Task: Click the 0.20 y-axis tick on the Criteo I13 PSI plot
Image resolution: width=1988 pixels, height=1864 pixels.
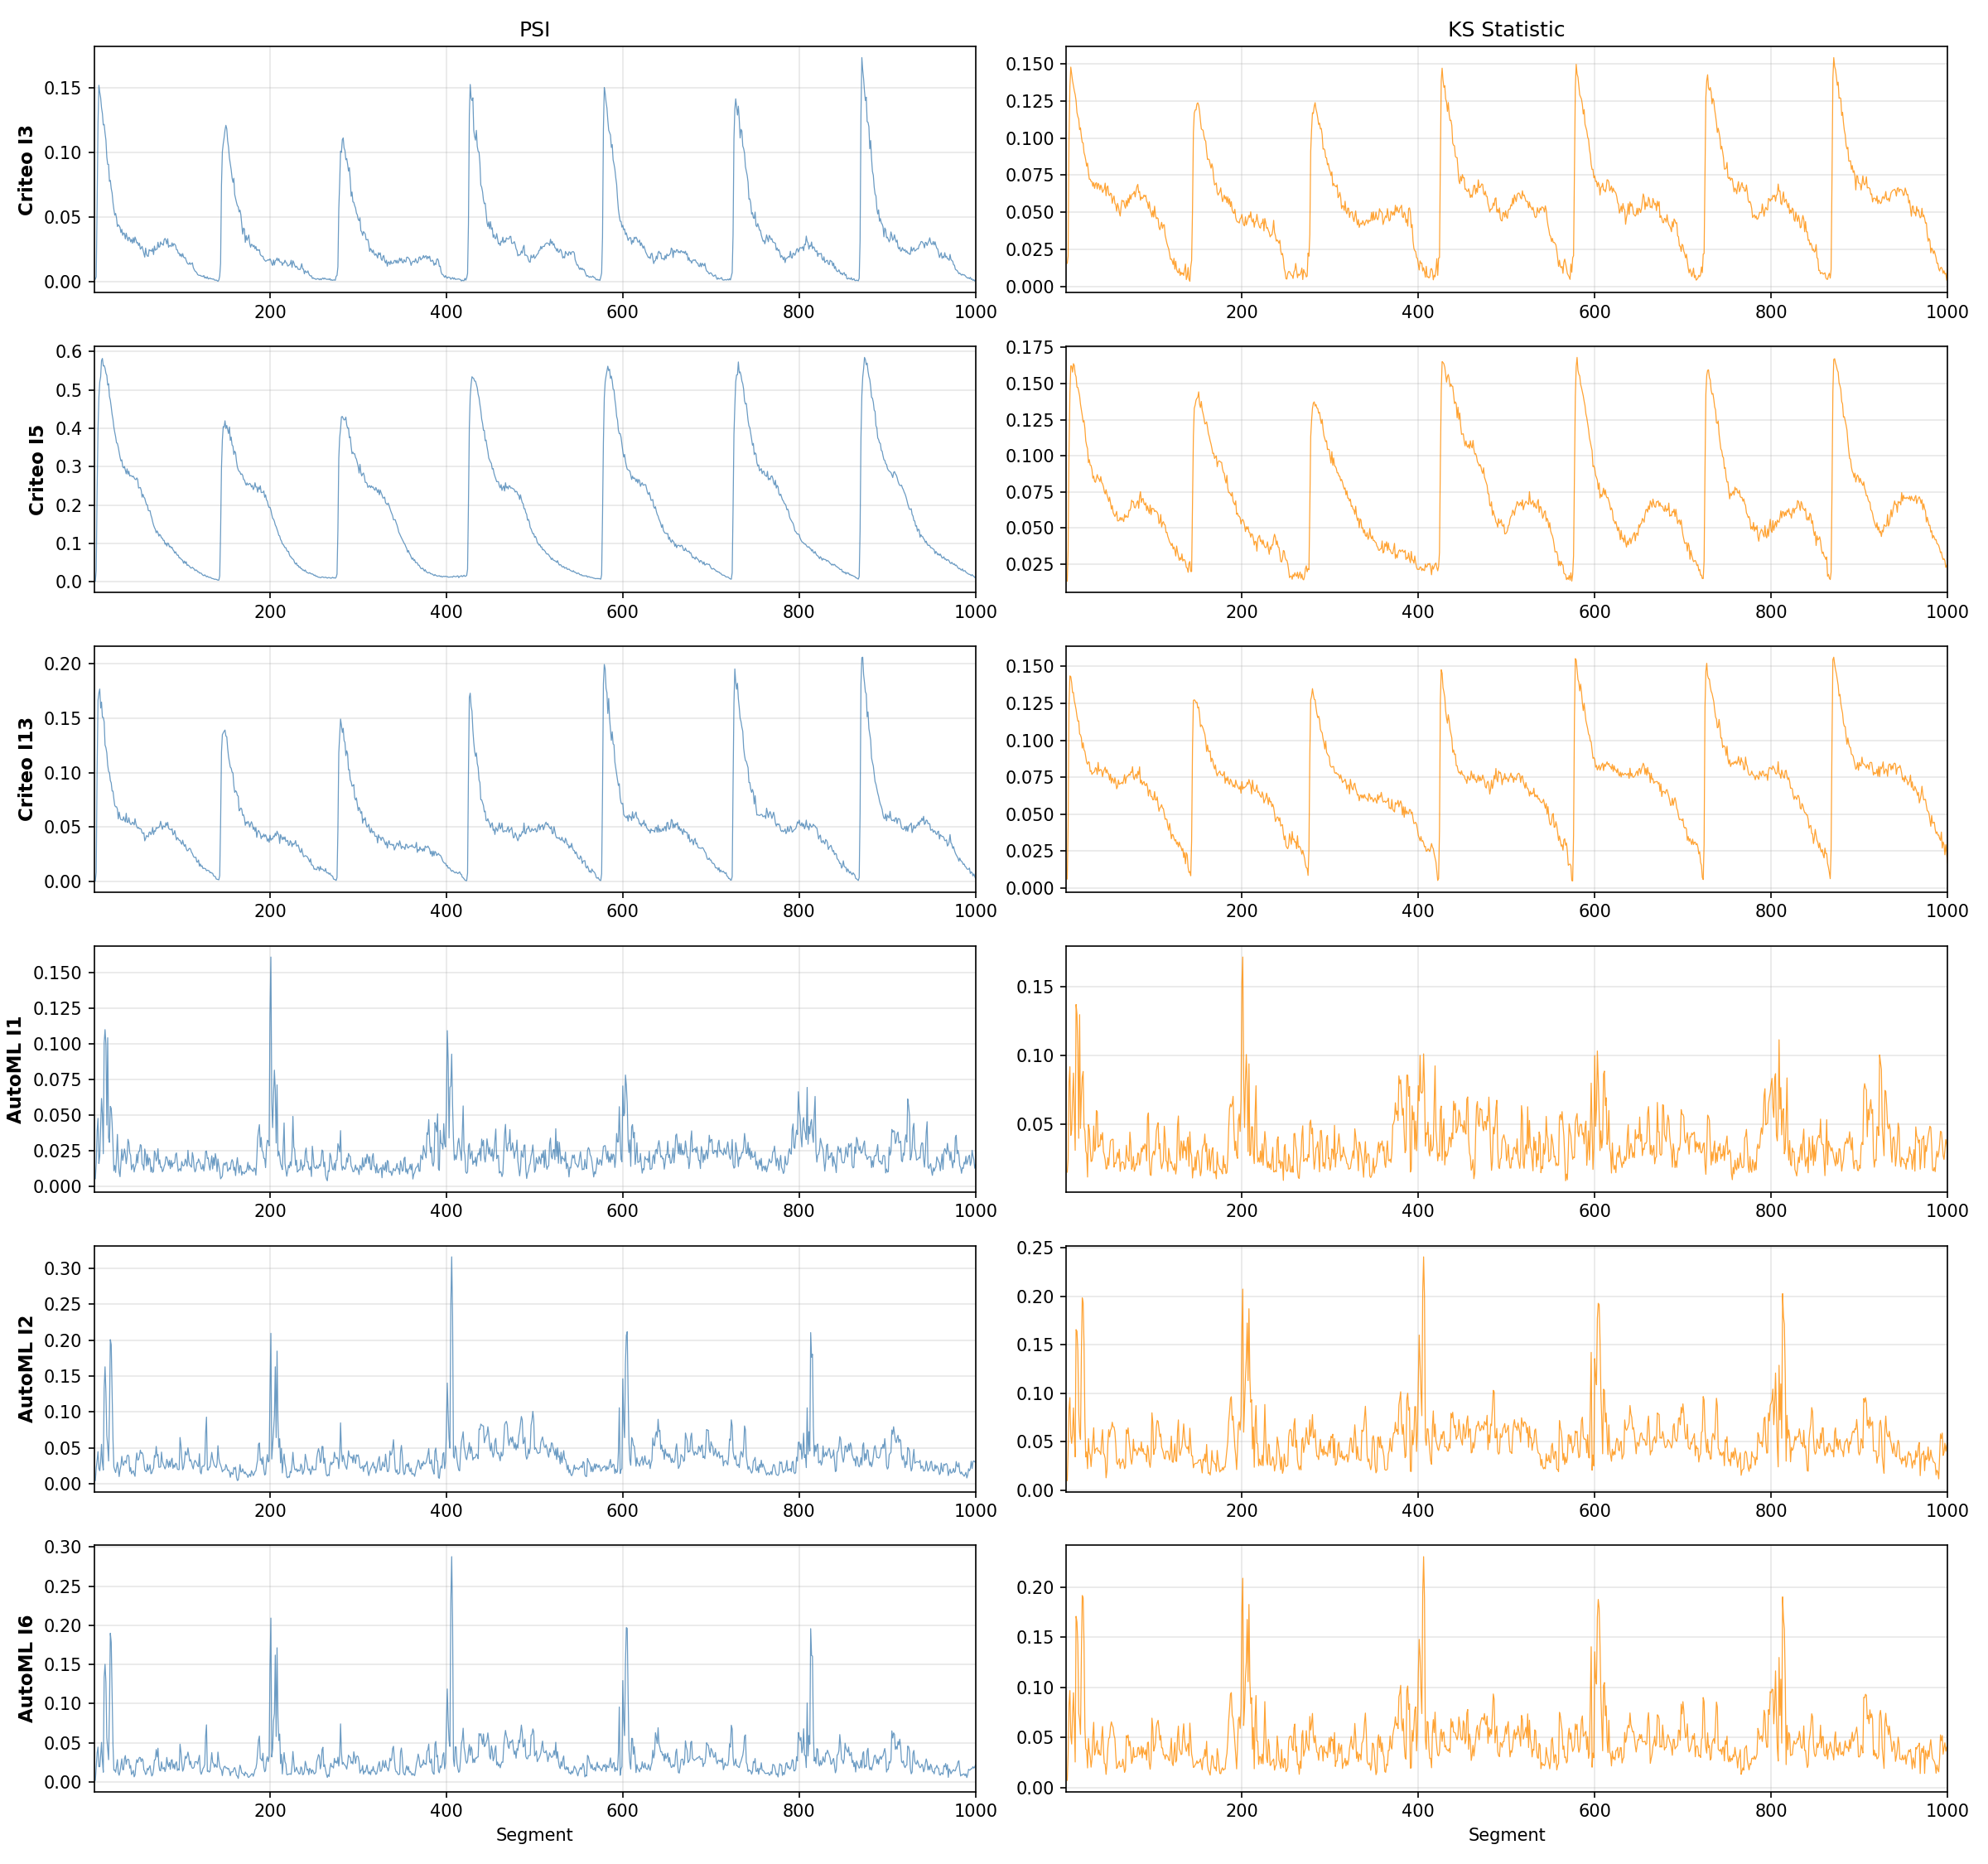Action: [x=63, y=664]
